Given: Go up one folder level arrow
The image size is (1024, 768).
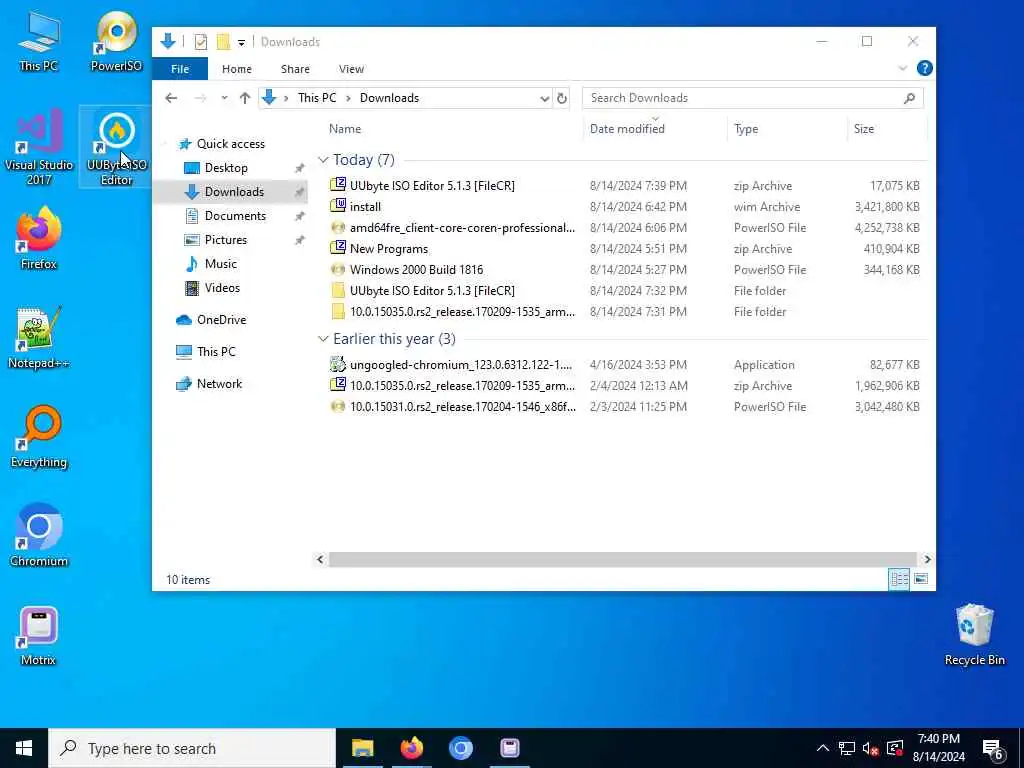Looking at the screenshot, I should (x=245, y=98).
